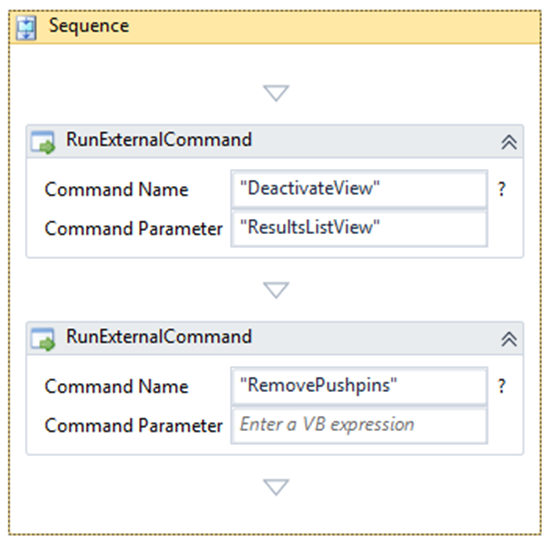
Task: Select the Sequence header title
Action: point(89,26)
